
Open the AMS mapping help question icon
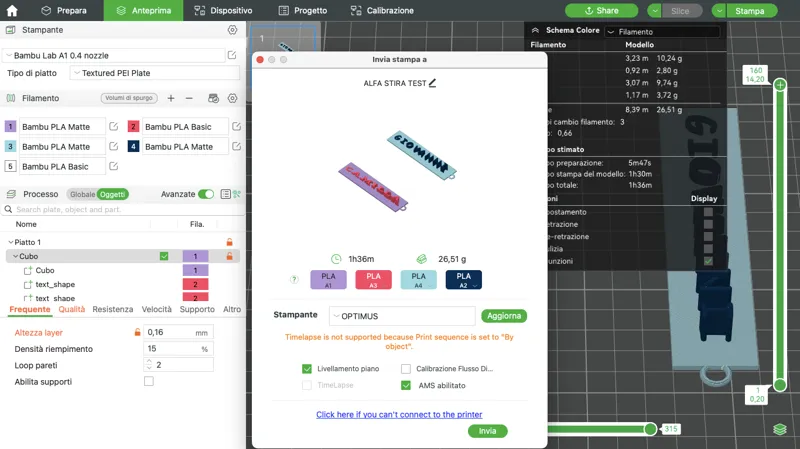(294, 279)
